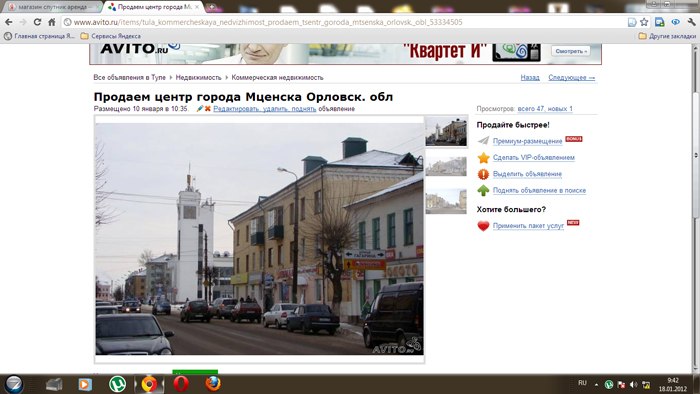Click the red cross delete icon
The height and width of the screenshot is (394, 700).
[208, 108]
